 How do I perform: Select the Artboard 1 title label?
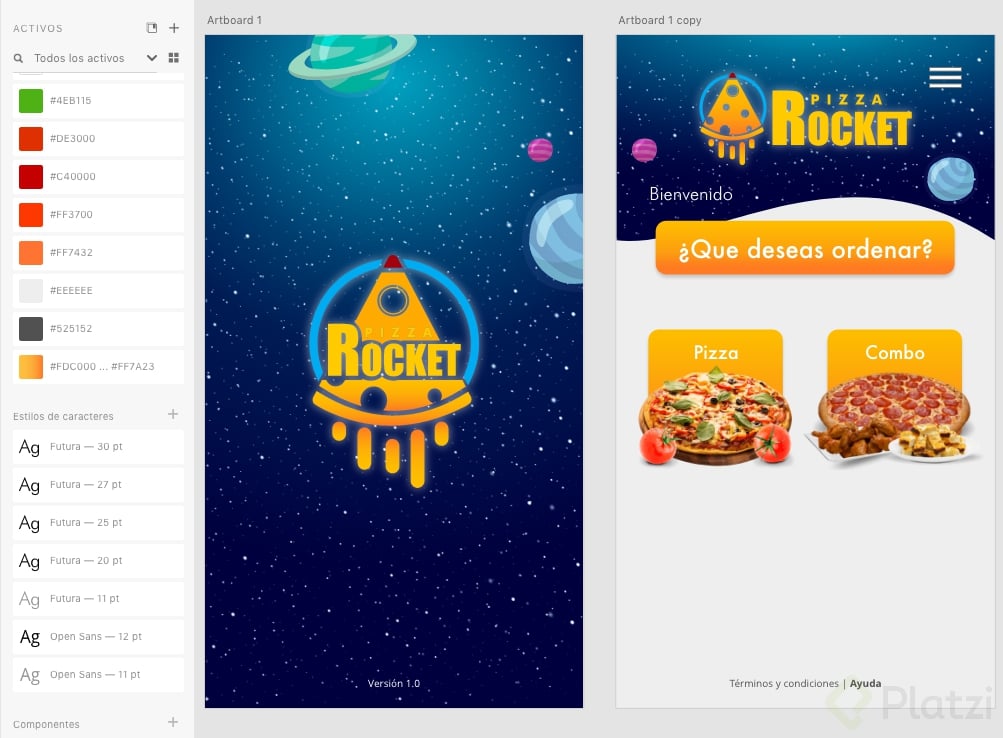click(234, 20)
